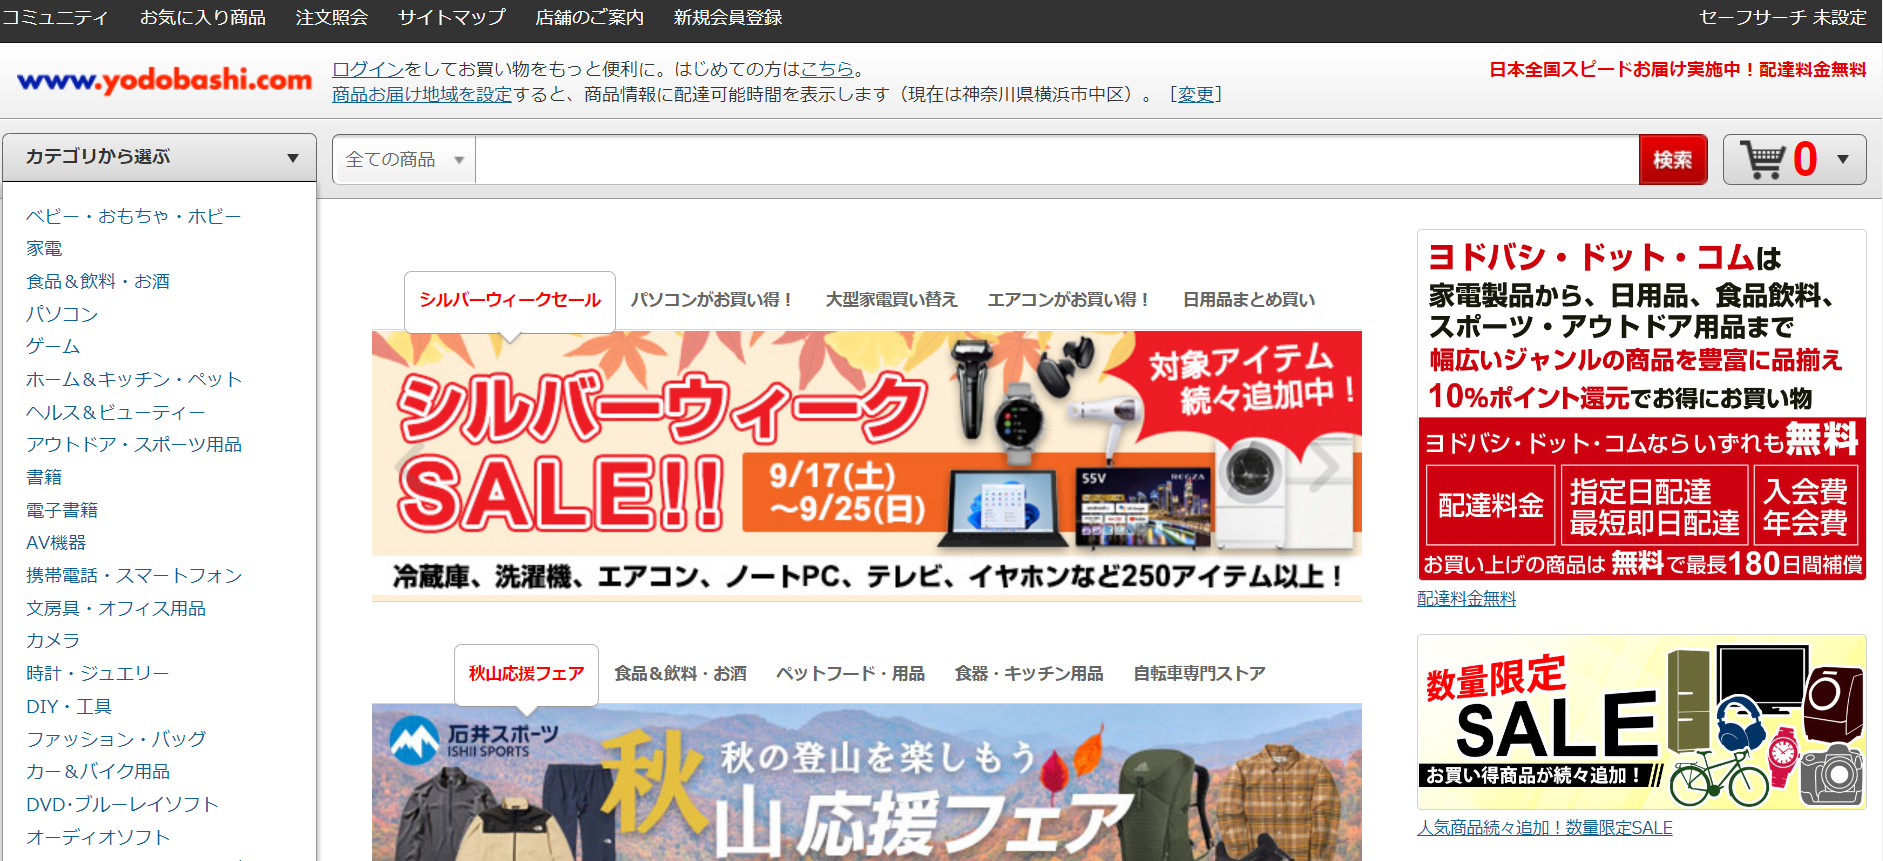Click セーフサーチ 未設定 setting
Viewport: 1883px width, 861px height.
[x=1783, y=17]
